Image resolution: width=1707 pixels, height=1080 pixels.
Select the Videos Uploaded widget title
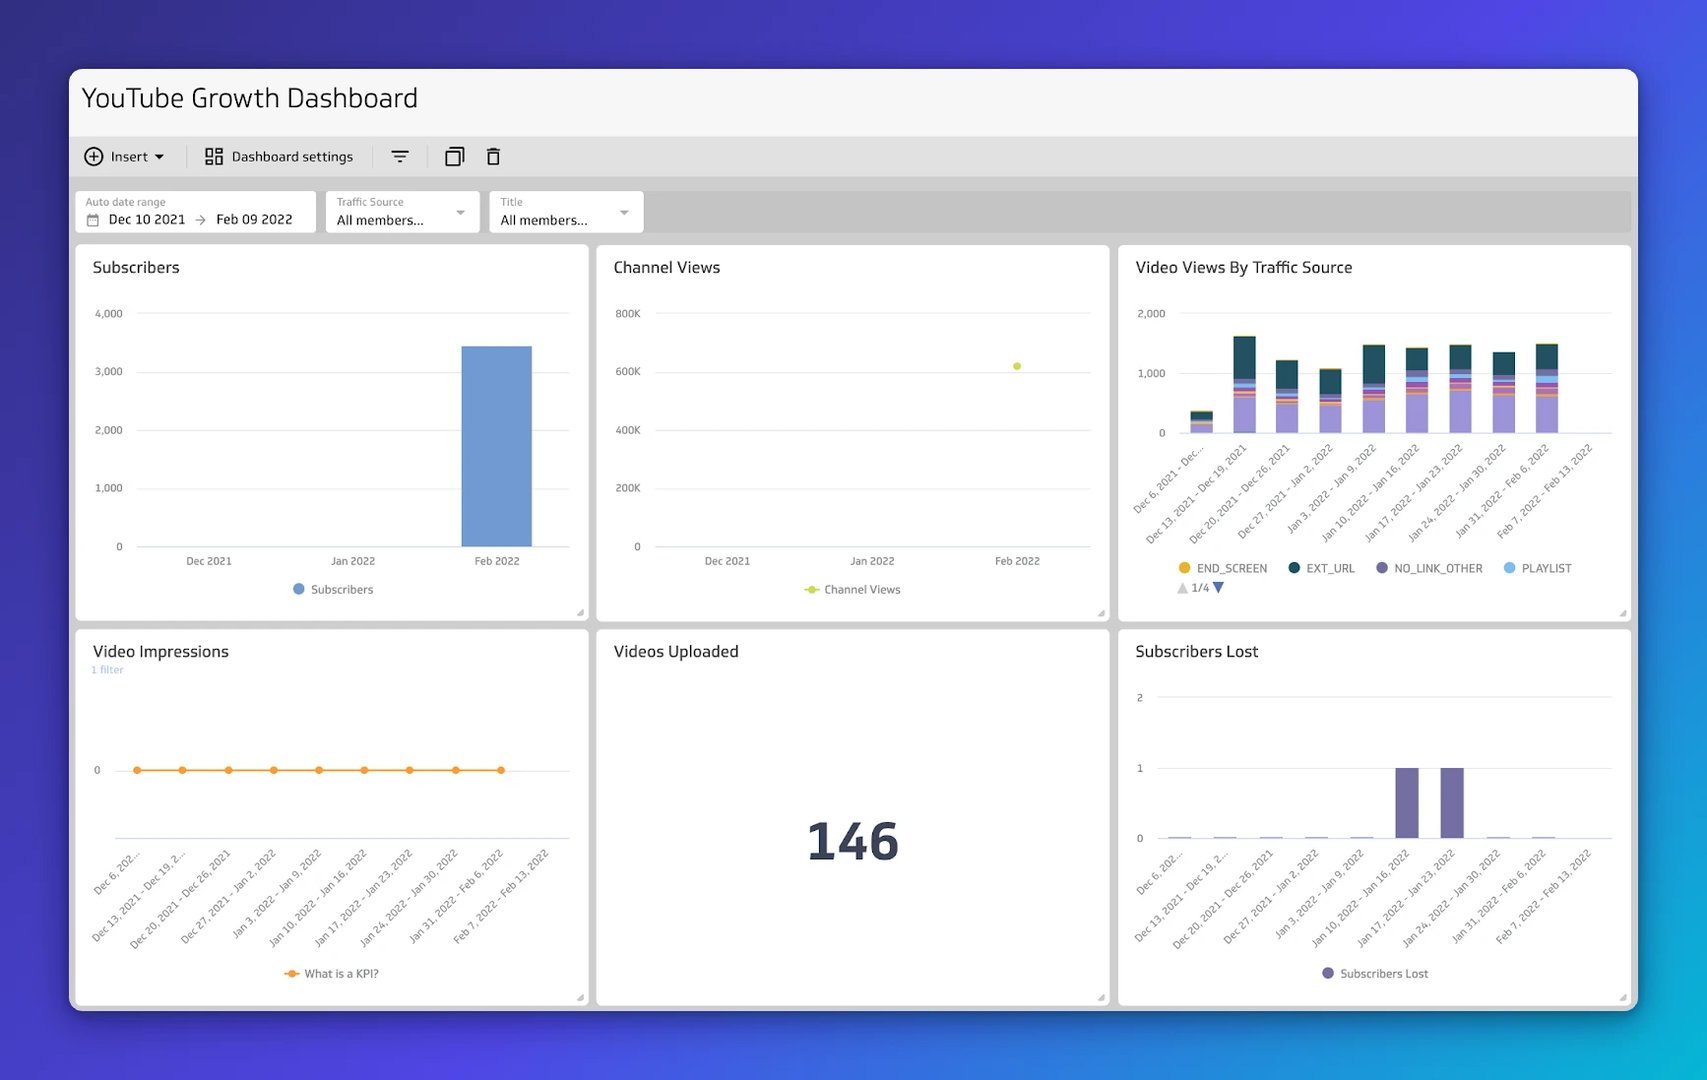click(676, 652)
